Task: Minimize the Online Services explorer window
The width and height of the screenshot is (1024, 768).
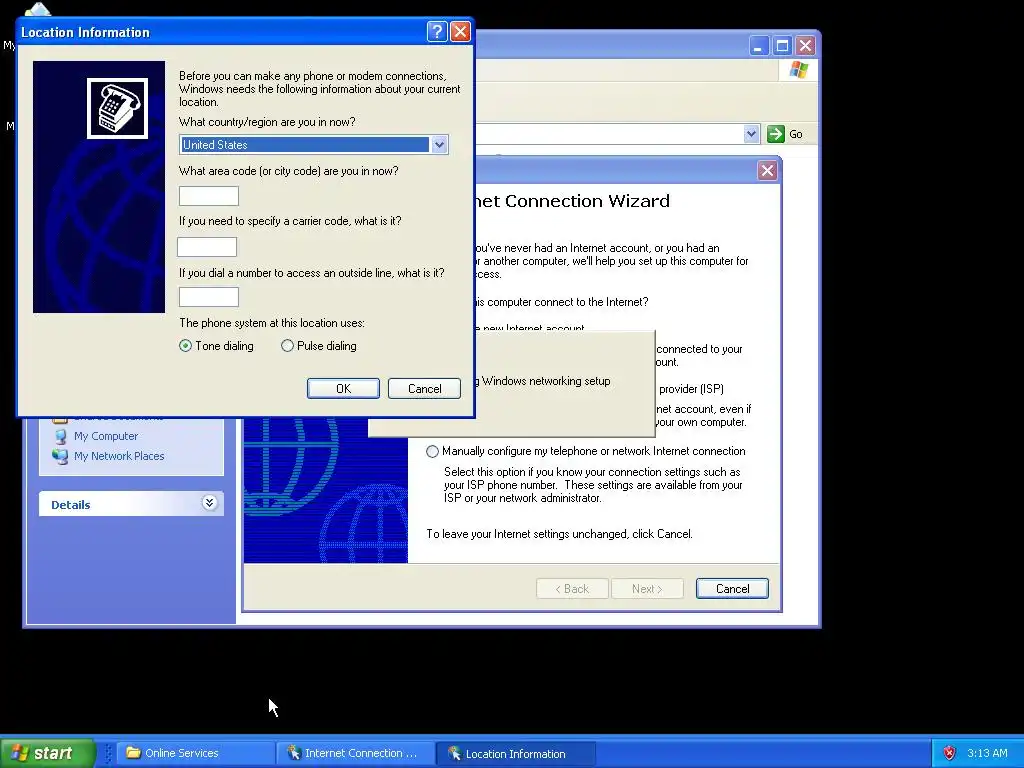Action: click(758, 46)
